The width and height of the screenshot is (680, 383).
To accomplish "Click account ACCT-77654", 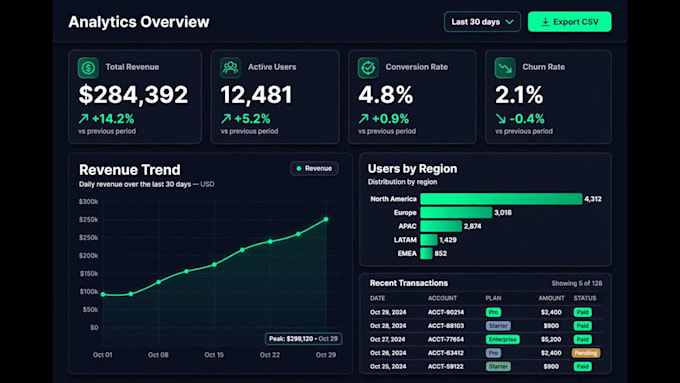I will click(x=446, y=339).
